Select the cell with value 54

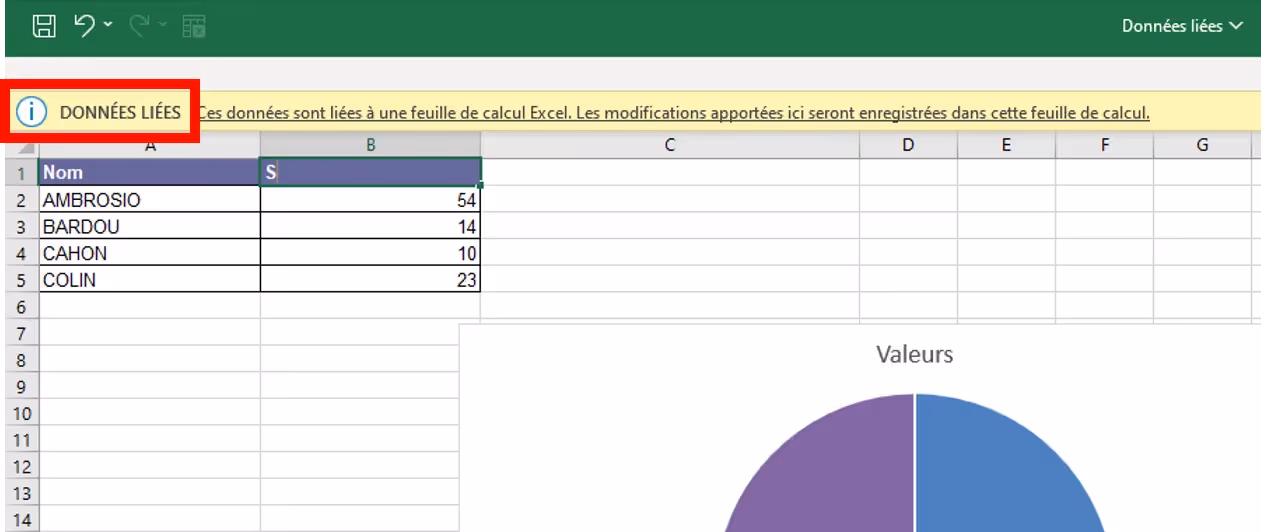point(370,200)
